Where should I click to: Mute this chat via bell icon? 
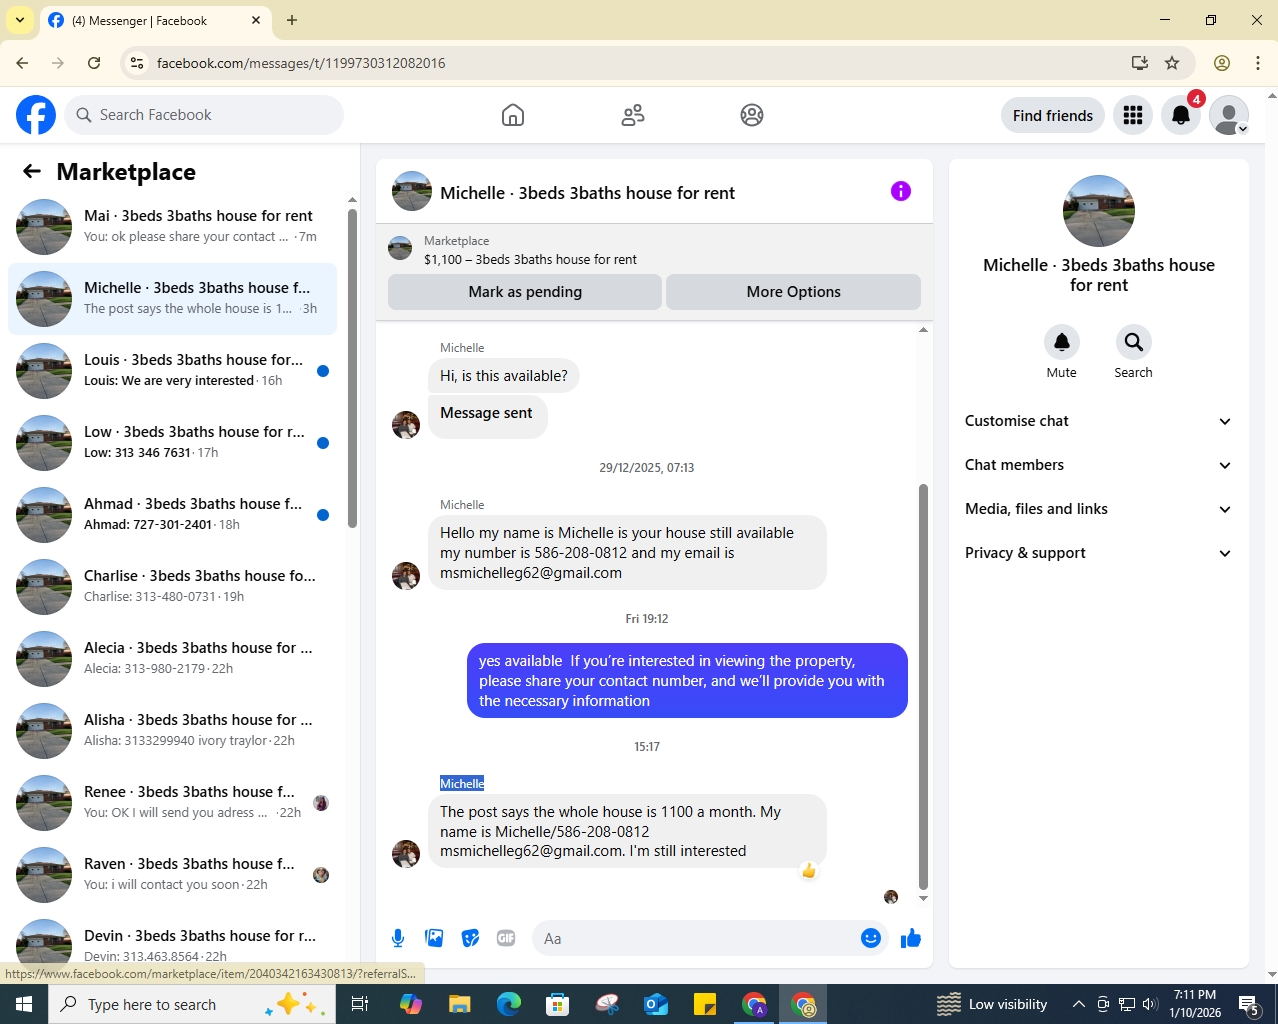pos(1062,342)
